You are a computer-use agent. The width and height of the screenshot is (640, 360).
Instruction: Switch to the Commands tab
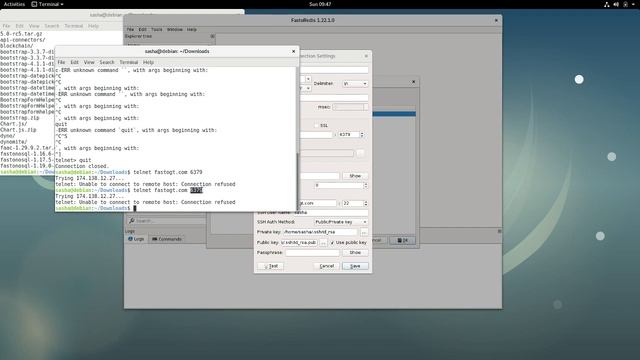(167, 239)
